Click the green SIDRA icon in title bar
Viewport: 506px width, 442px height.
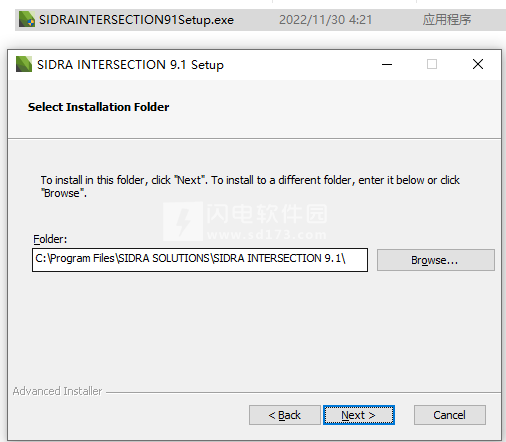coord(24,64)
